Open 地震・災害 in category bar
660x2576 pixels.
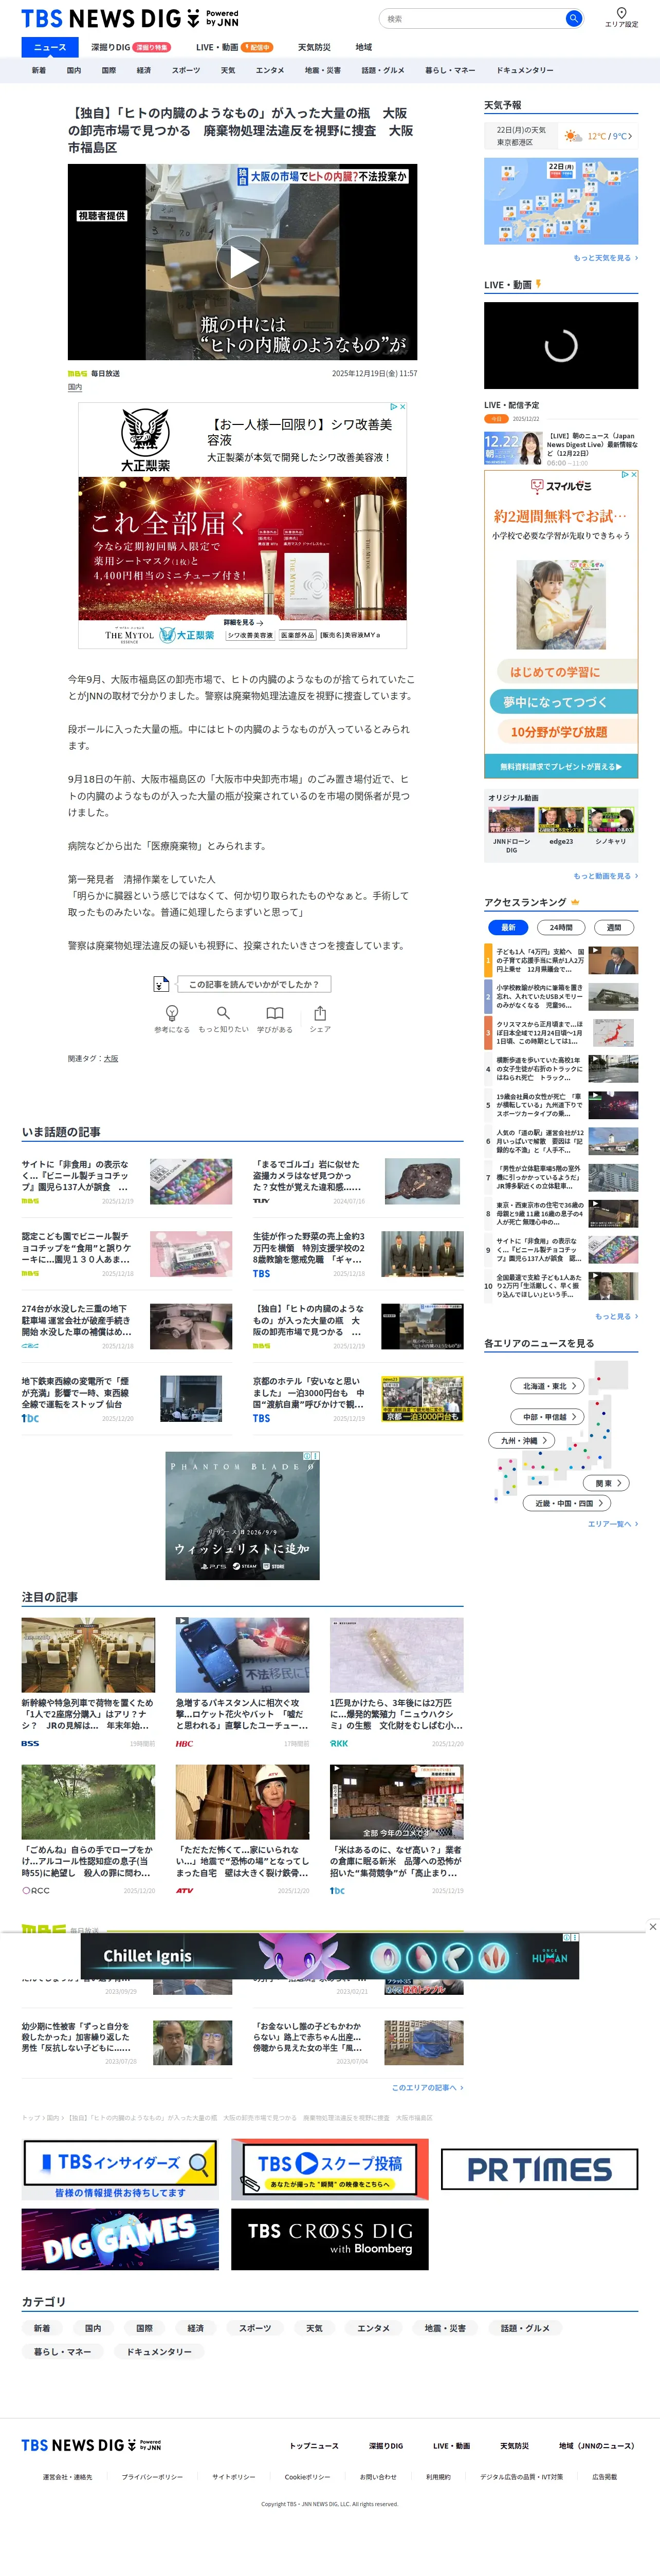tap(323, 70)
